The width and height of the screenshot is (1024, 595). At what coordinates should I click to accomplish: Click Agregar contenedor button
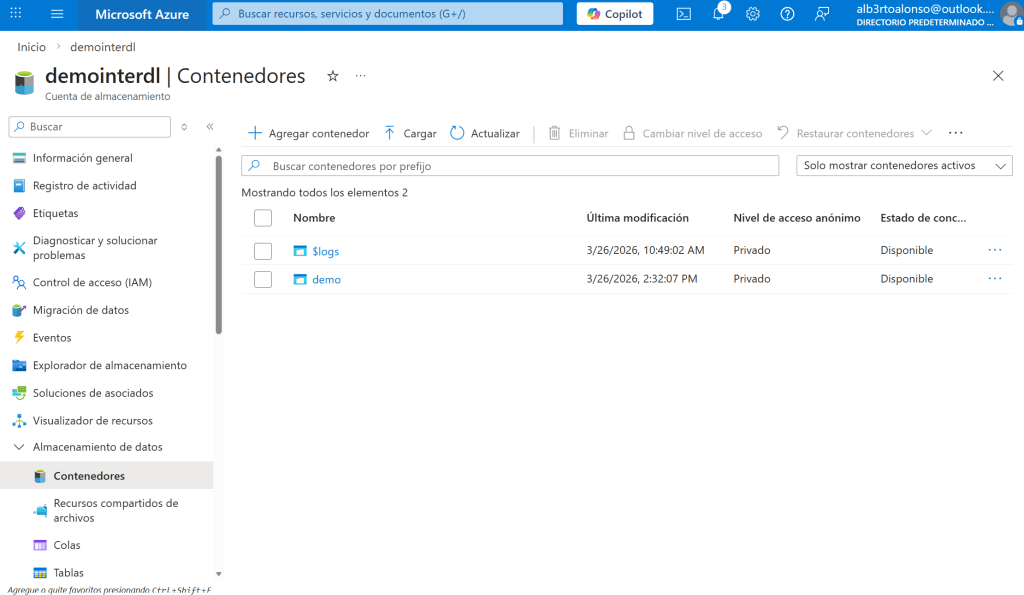308,133
